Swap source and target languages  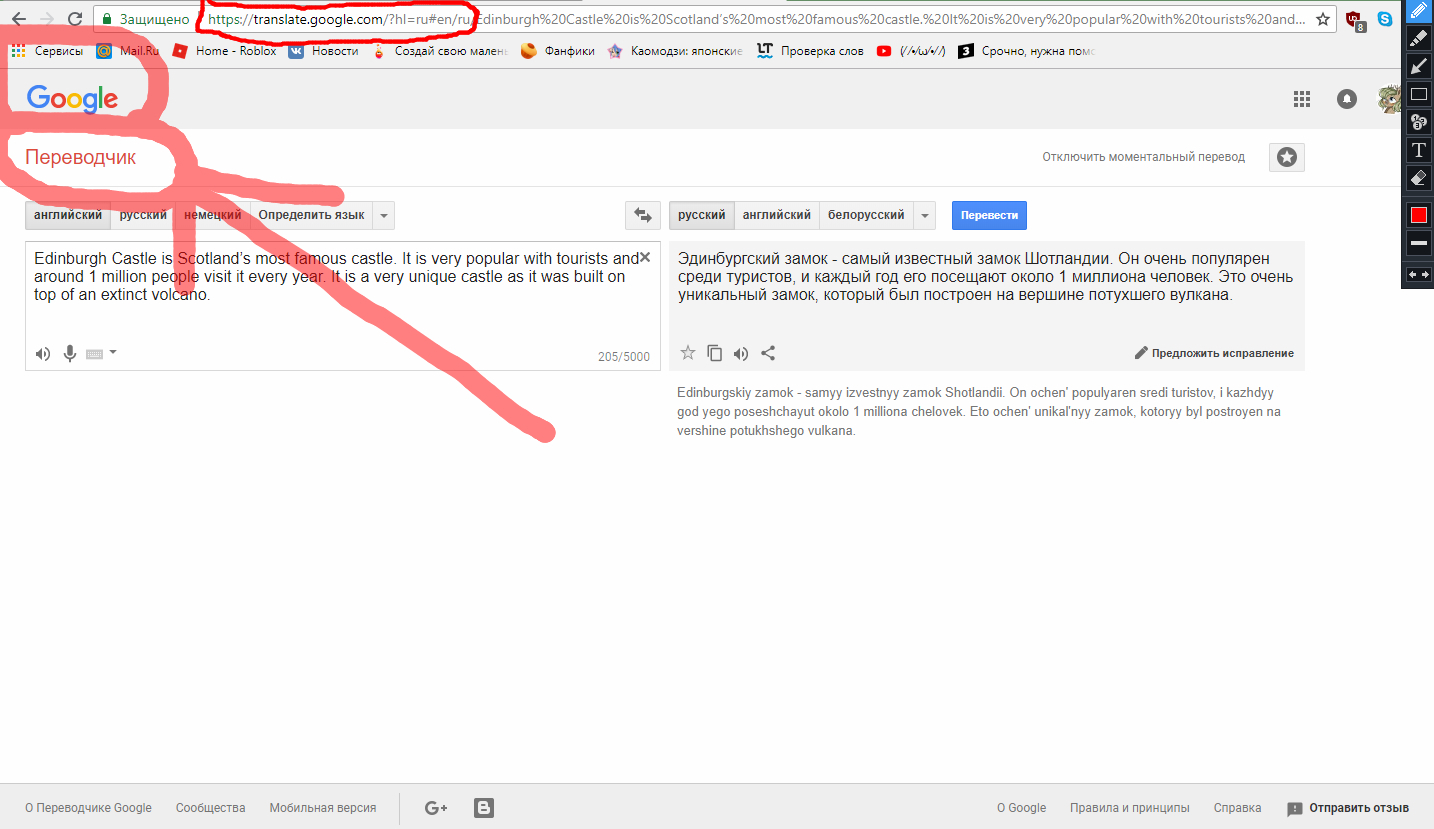[642, 215]
